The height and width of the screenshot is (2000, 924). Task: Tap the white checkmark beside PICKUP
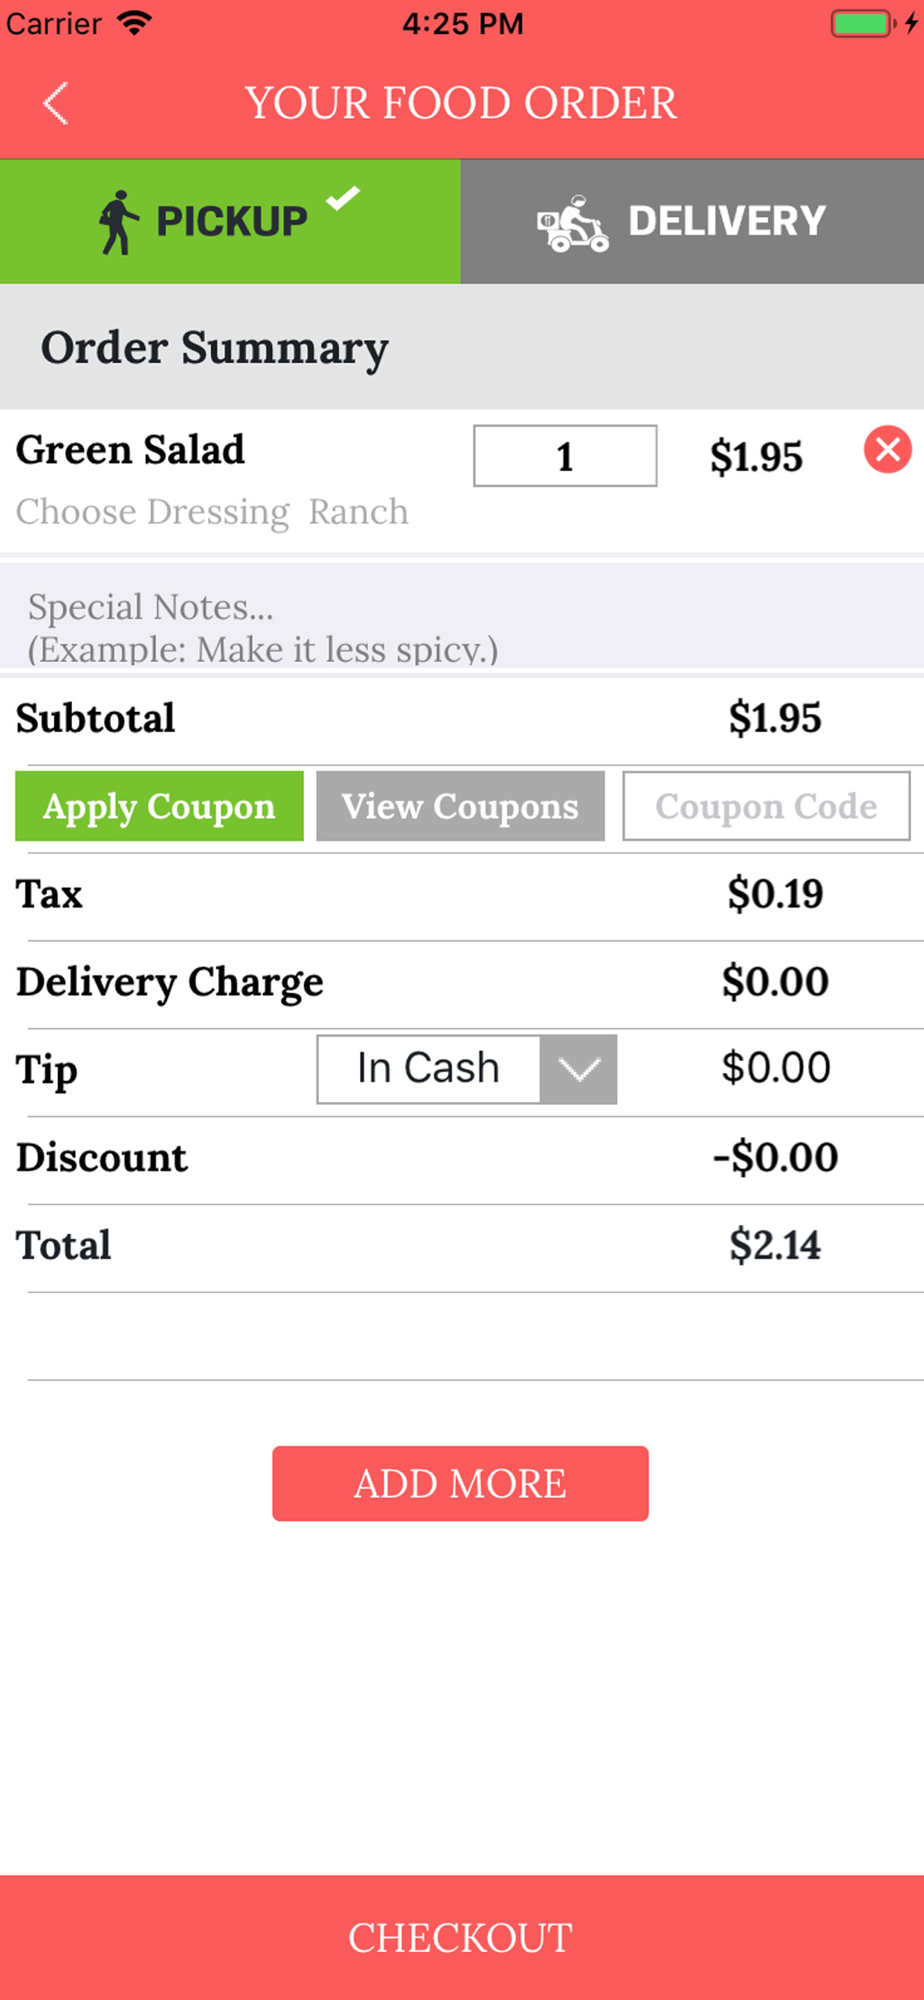[x=343, y=198]
